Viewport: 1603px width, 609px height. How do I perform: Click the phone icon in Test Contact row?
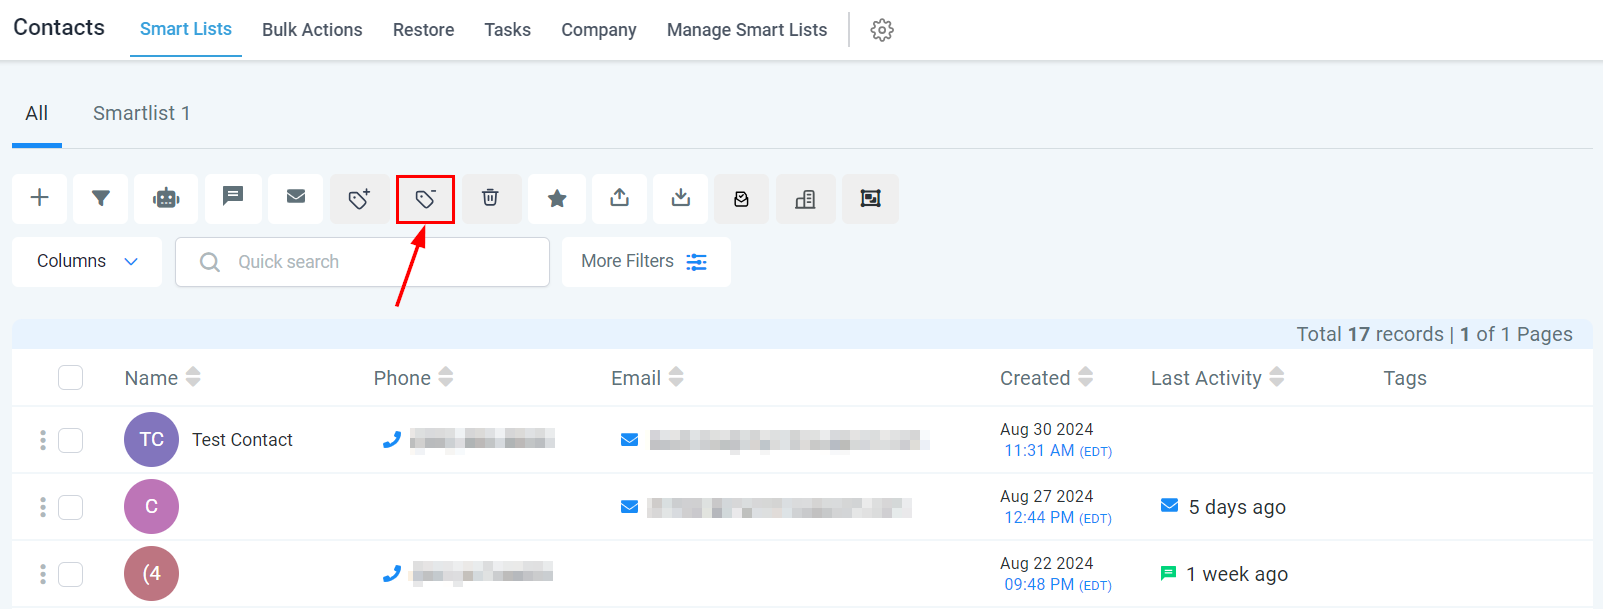[x=392, y=439]
